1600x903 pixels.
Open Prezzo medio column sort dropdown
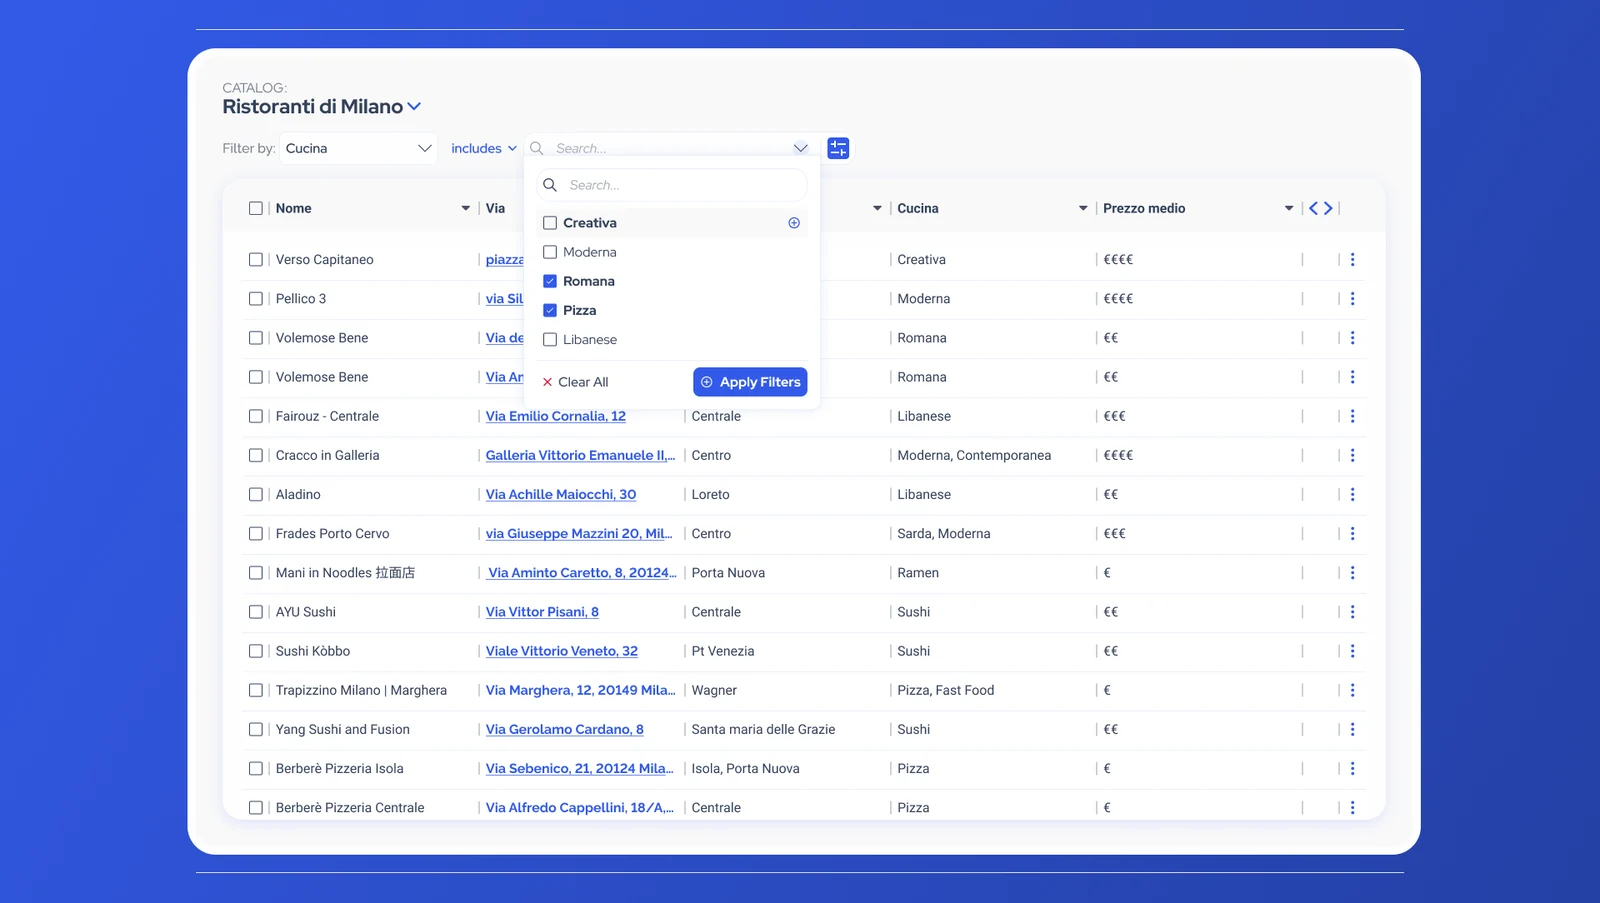1289,208
